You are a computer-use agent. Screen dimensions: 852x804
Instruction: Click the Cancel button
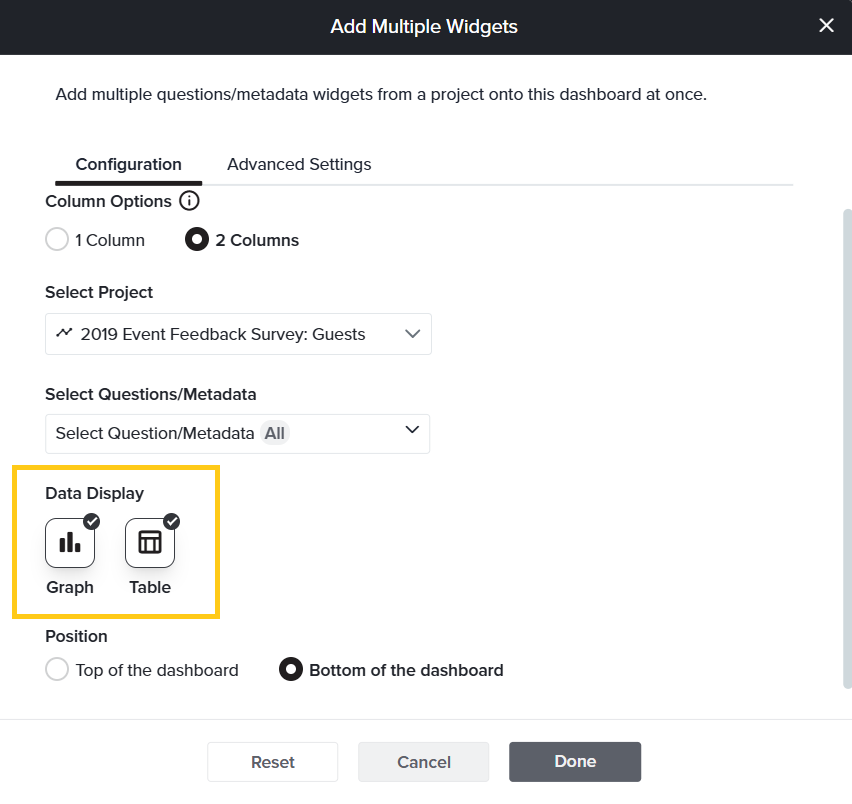(423, 762)
